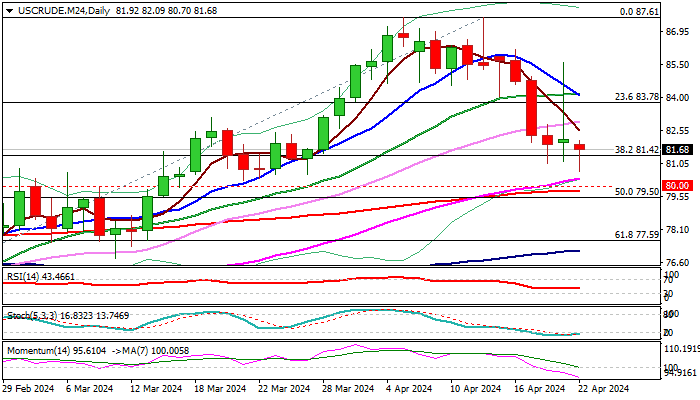
Task: Select the USCRUDE.M24,Daily chart title
Action: point(64,11)
